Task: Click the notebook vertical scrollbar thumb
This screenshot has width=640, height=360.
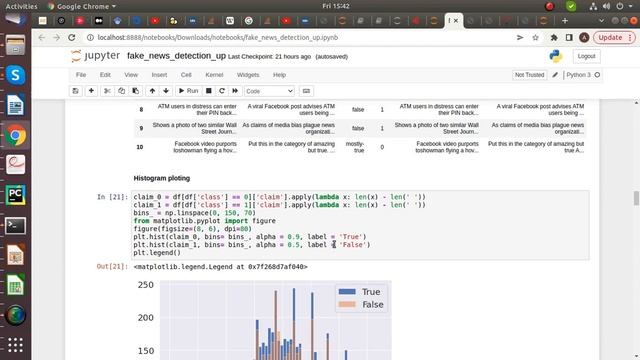Action: click(x=636, y=198)
